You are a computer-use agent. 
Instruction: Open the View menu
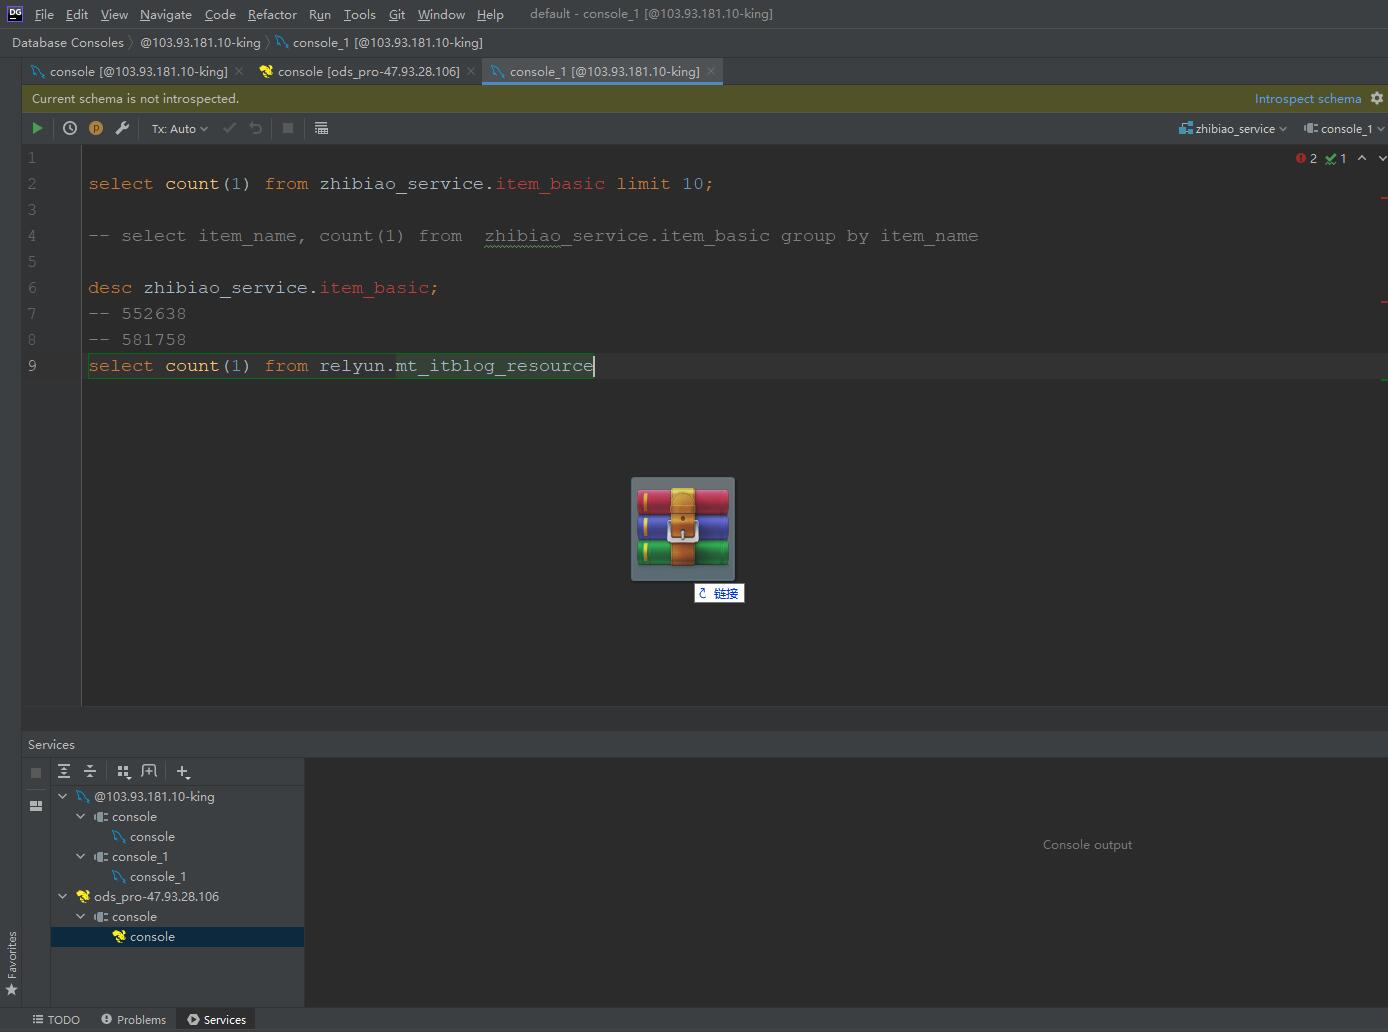coord(114,14)
